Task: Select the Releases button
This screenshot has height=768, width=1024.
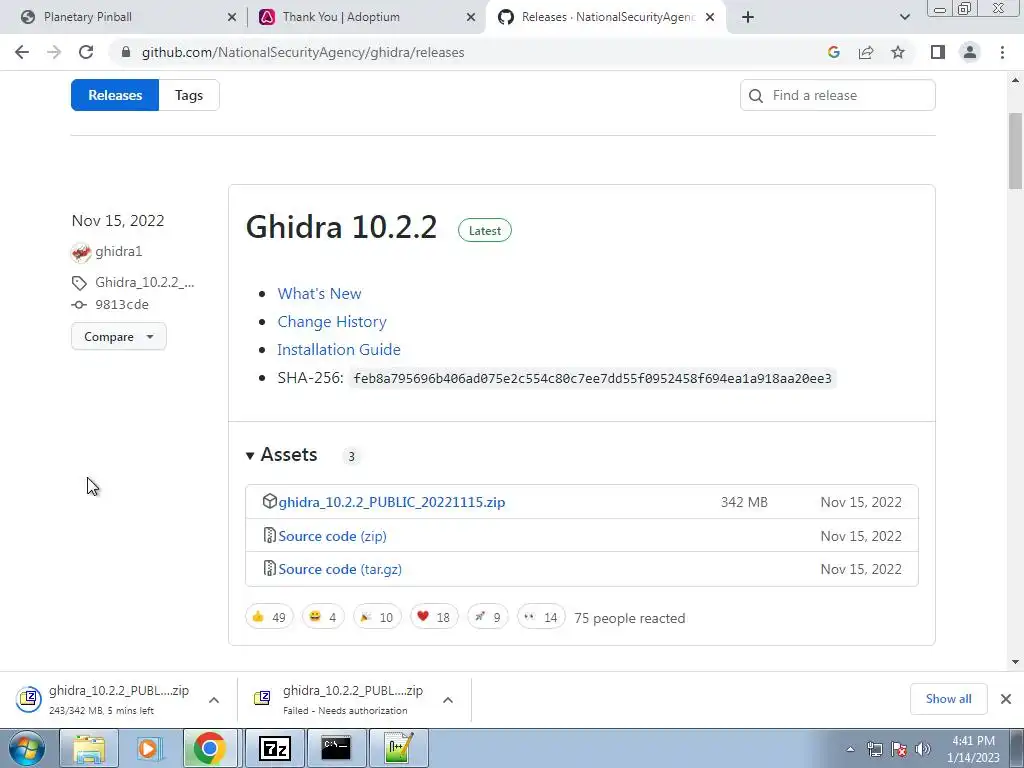Action: coord(115,95)
